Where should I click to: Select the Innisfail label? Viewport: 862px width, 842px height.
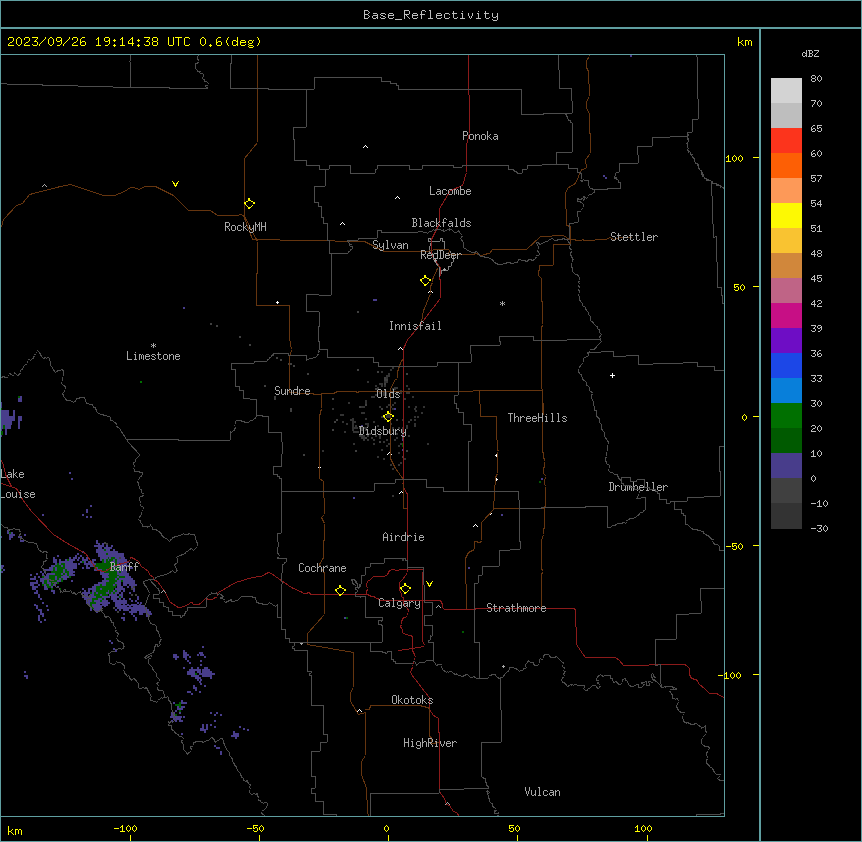(415, 326)
